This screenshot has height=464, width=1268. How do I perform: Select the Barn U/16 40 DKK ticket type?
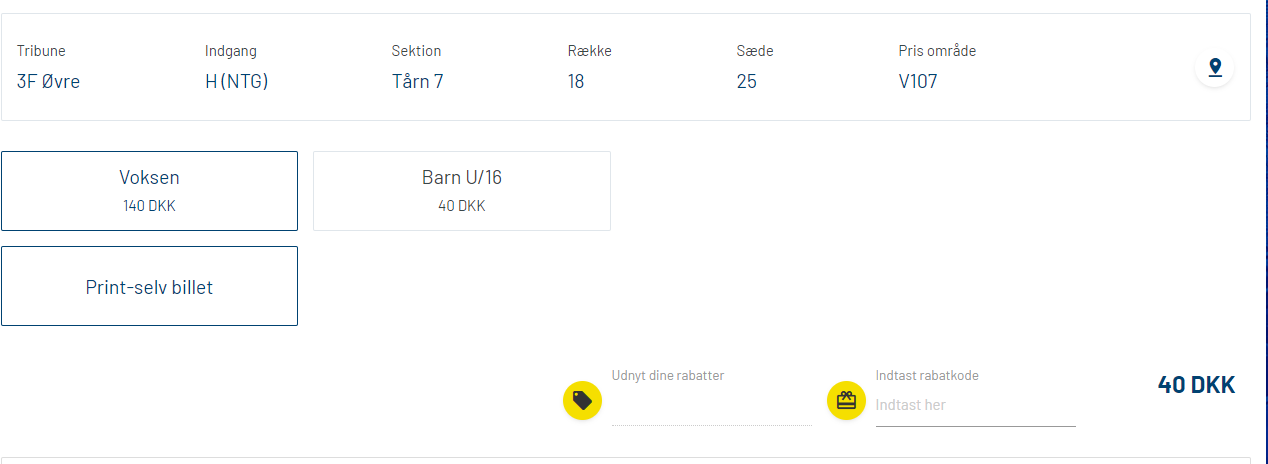coord(462,191)
